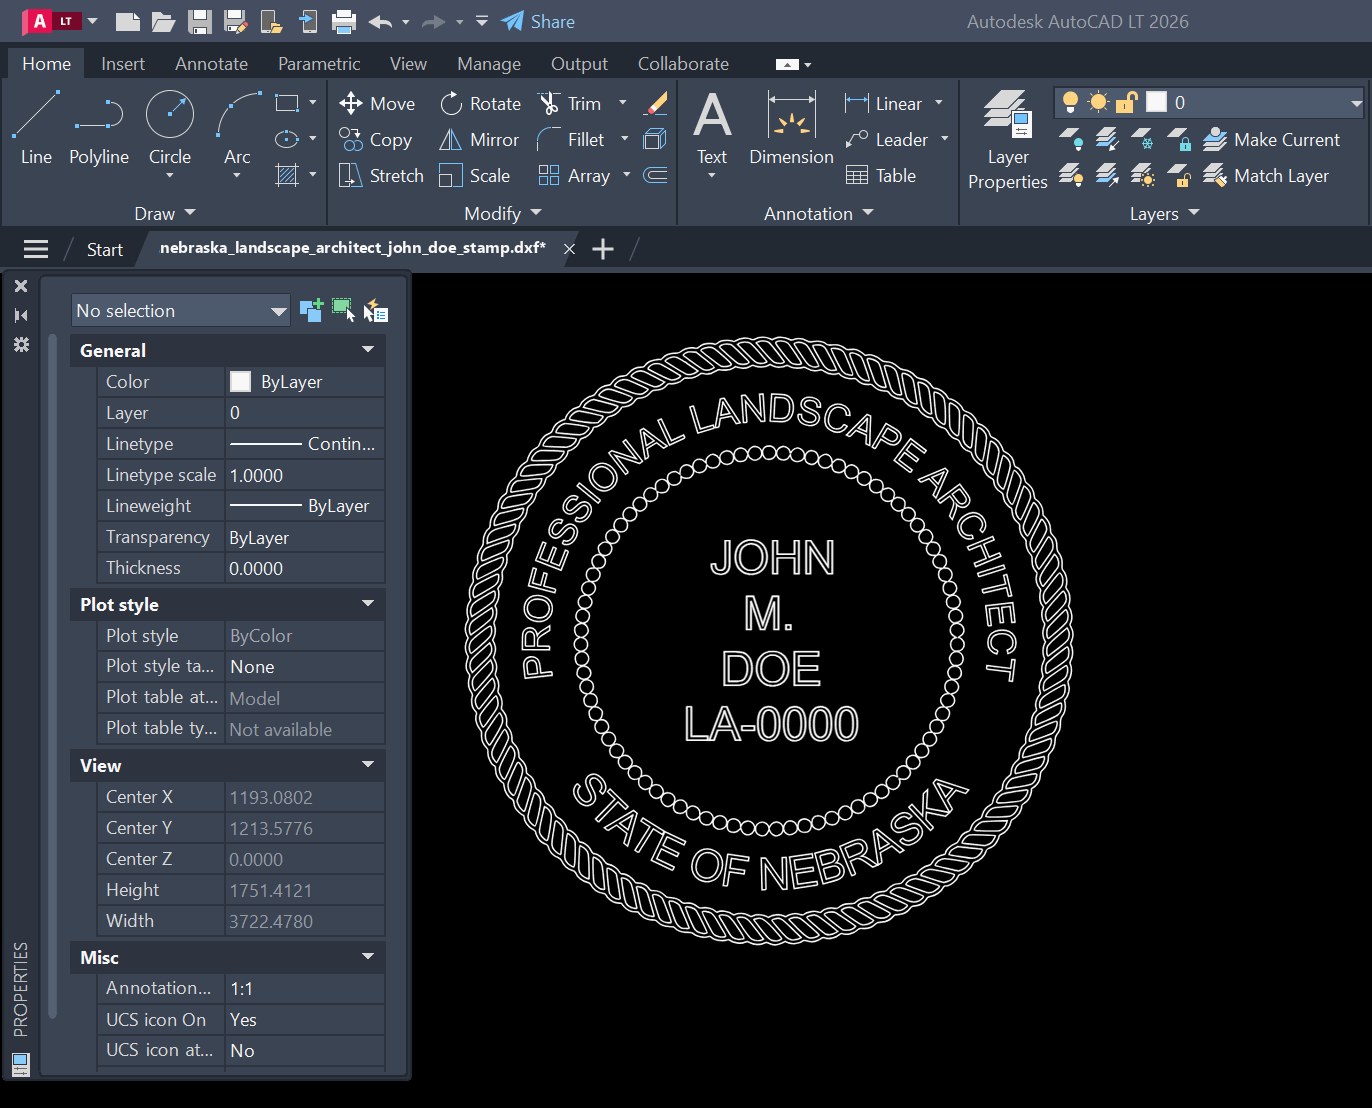This screenshot has height=1108, width=1372.
Task: Click the Rotate tool
Action: 481,103
